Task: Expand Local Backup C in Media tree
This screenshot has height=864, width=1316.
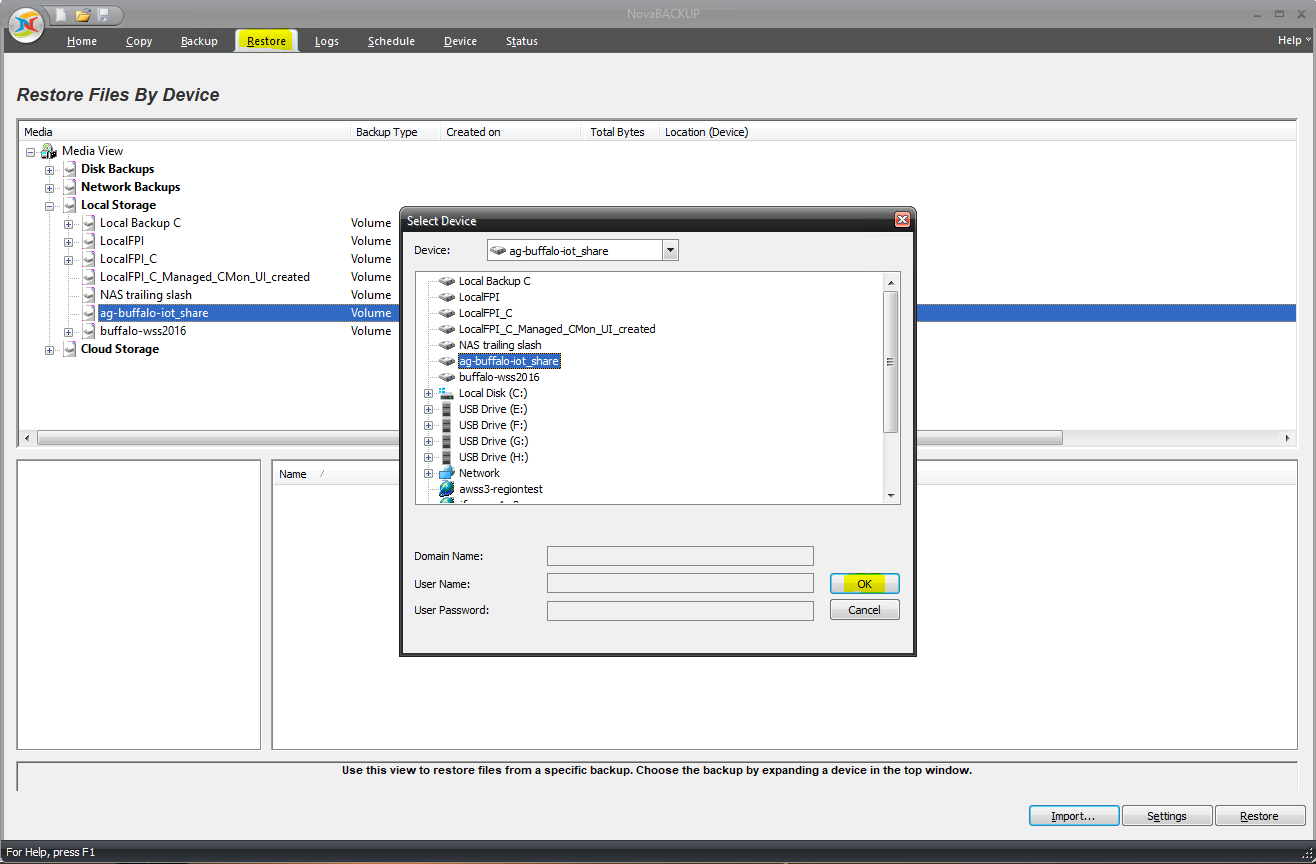Action: coord(69,224)
